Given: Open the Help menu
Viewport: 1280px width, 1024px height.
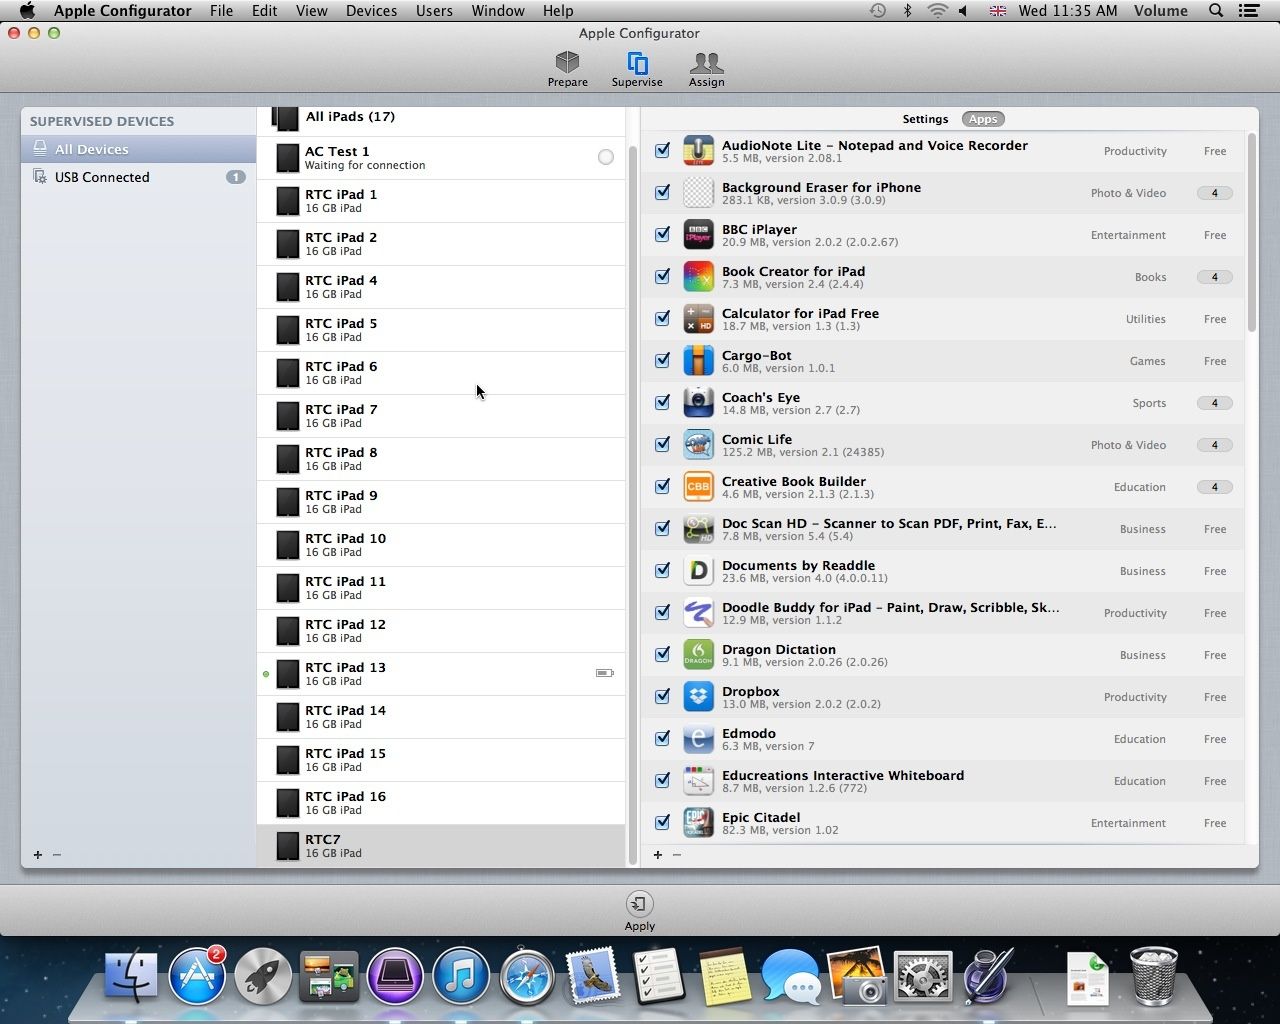Looking at the screenshot, I should (558, 11).
